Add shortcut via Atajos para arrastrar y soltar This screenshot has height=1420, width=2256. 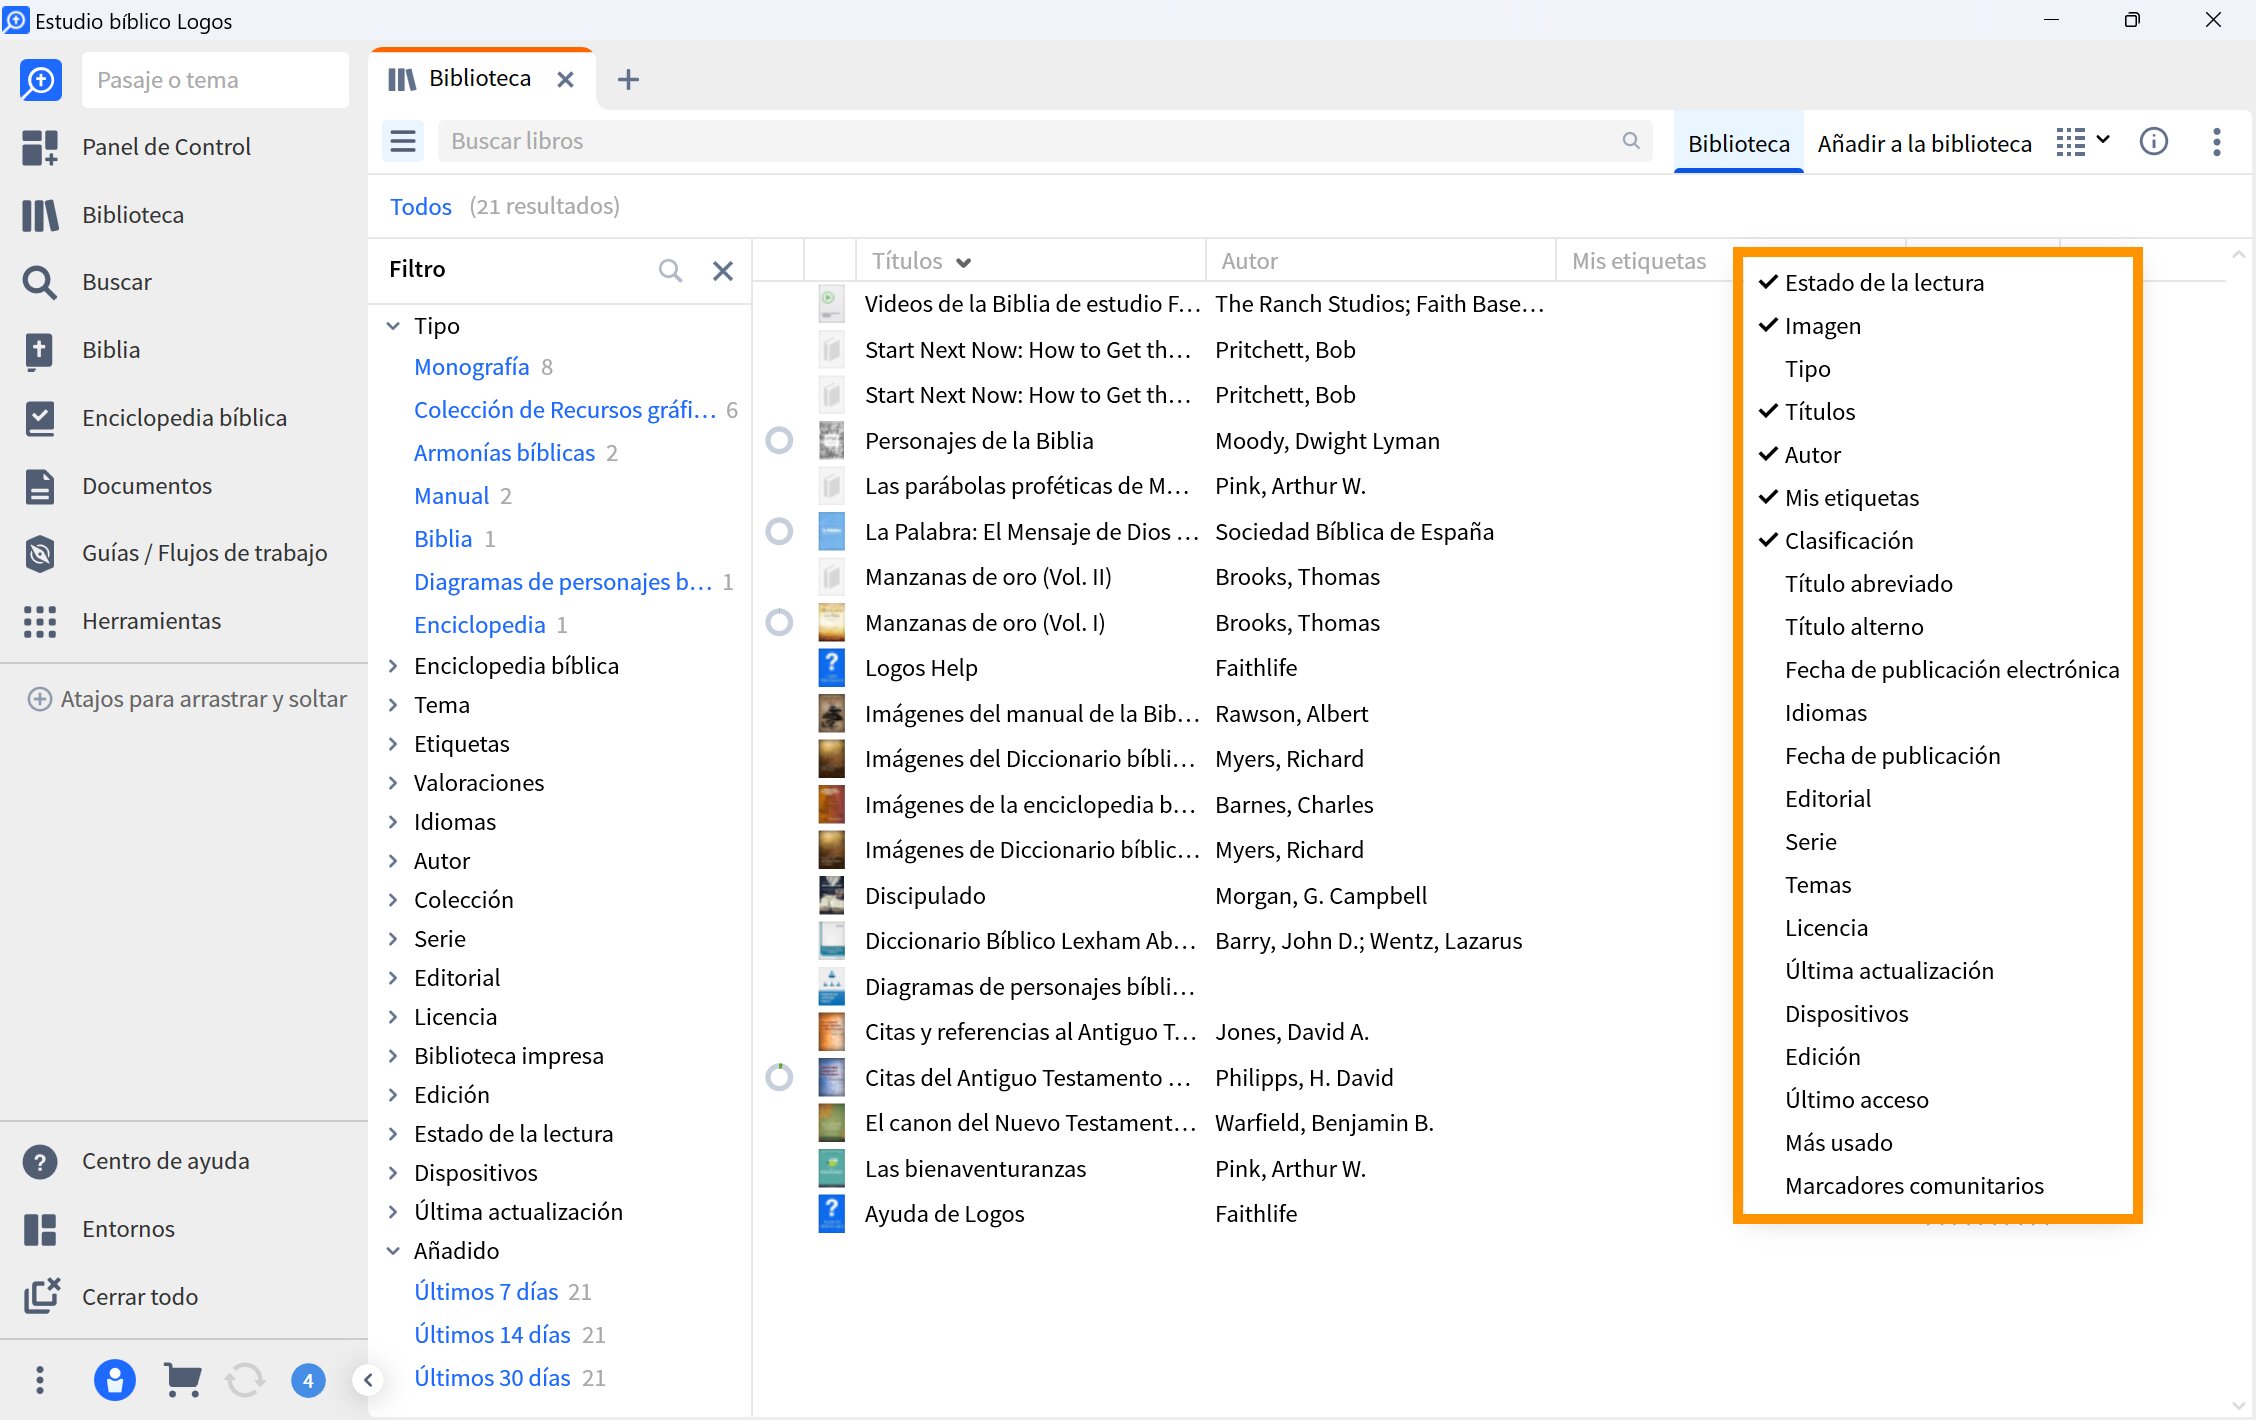tap(187, 699)
